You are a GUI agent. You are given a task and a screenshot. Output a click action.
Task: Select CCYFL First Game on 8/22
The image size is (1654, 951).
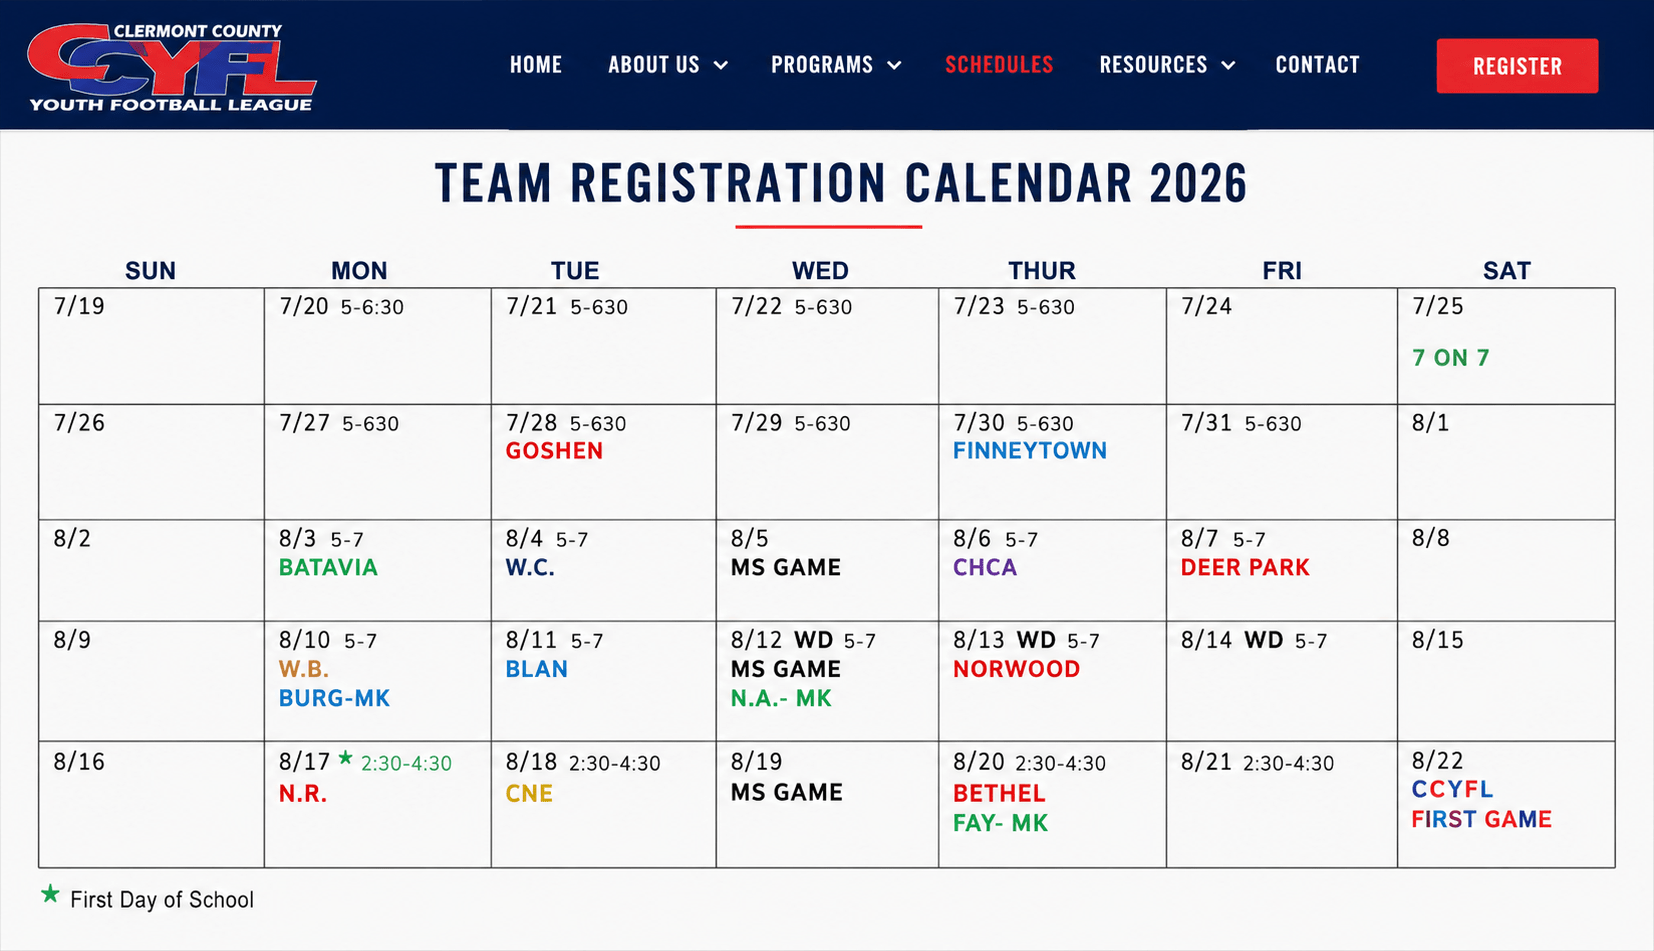pyautogui.click(x=1481, y=804)
